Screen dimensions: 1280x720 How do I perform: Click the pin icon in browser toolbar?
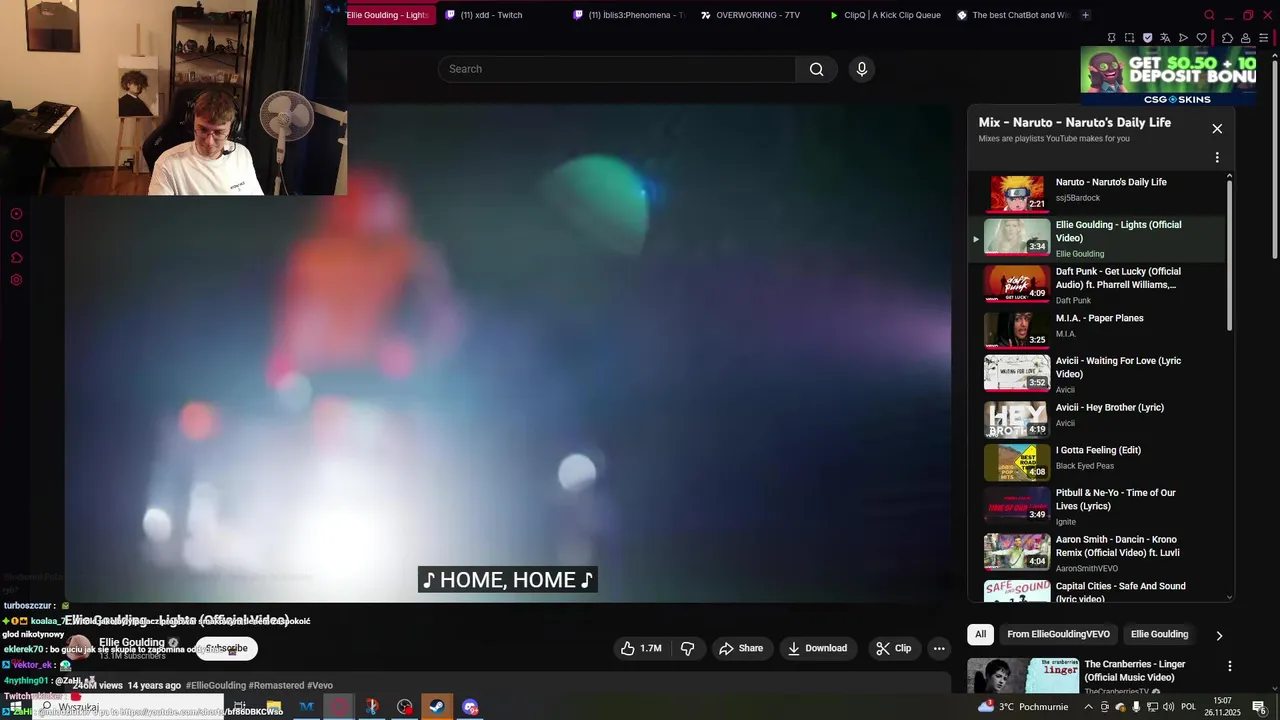point(1111,38)
